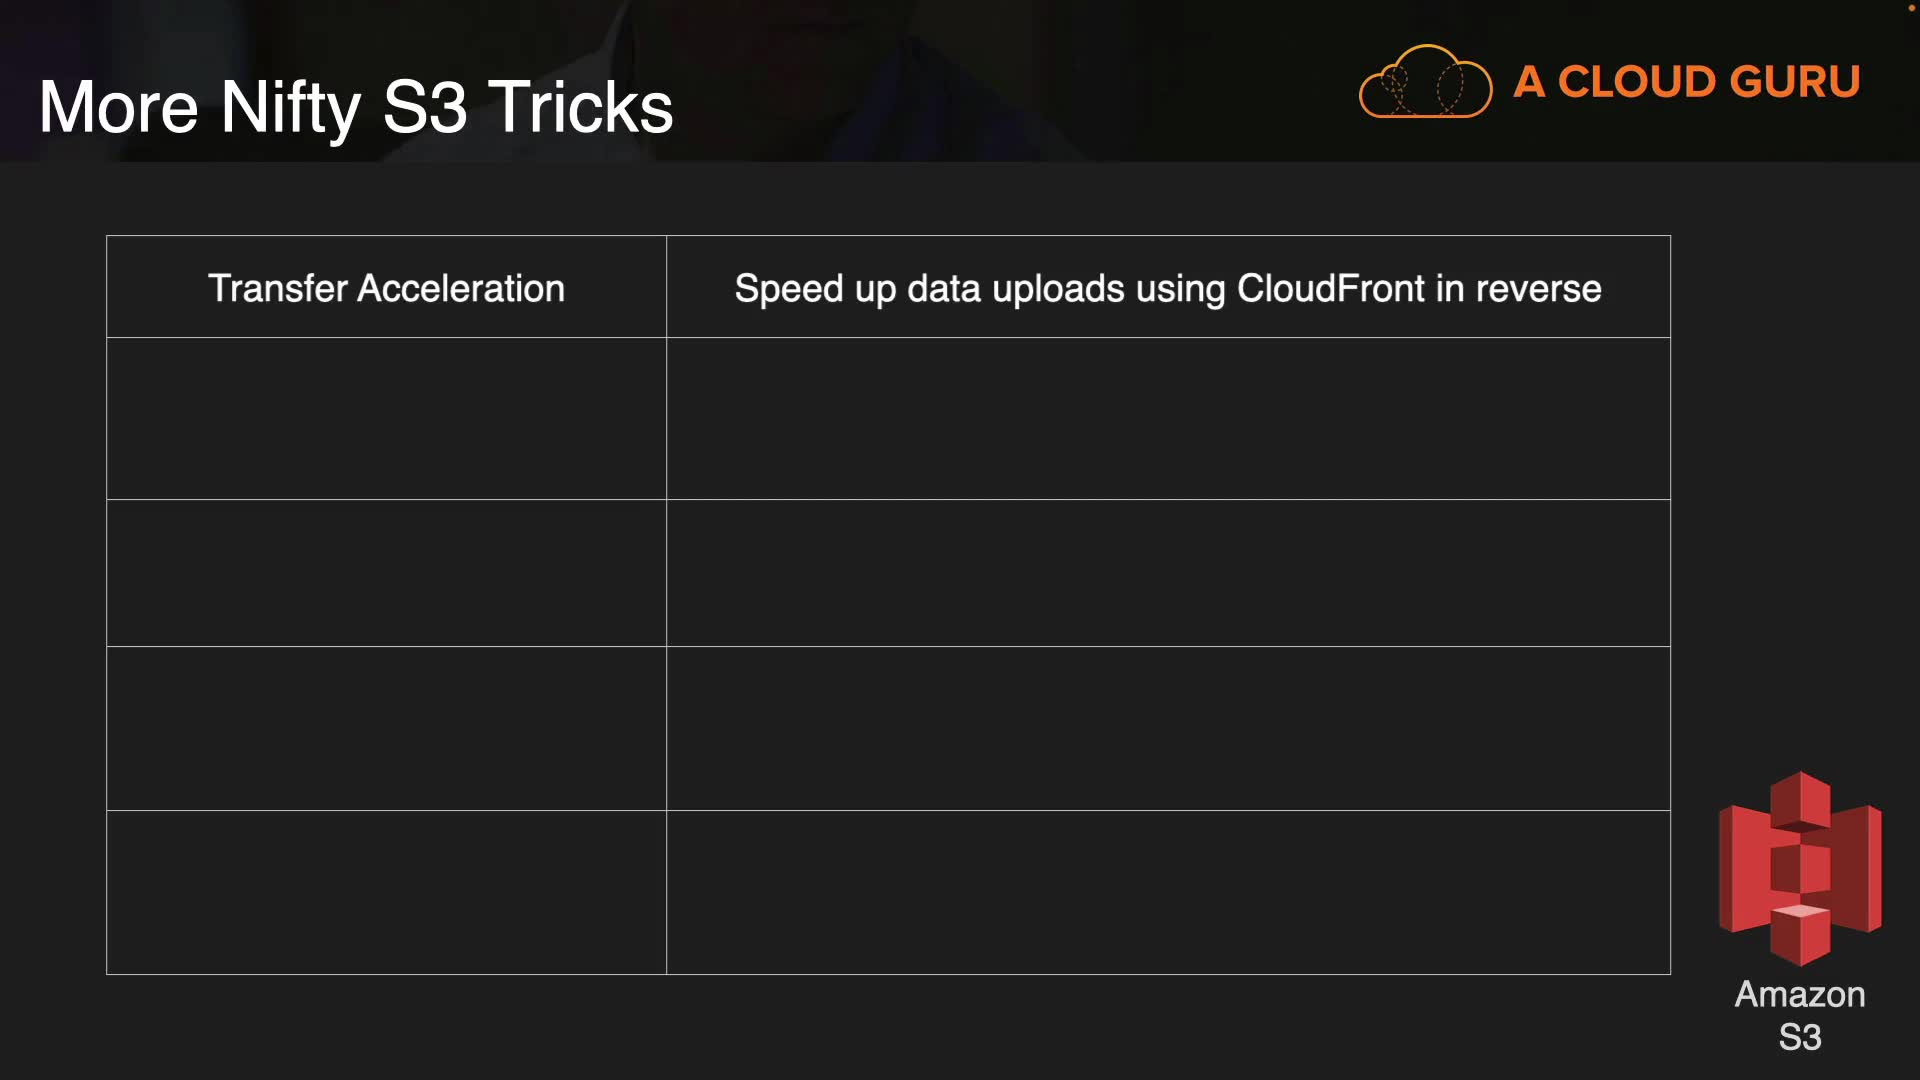Select the empty fourth-row cell in the first column
1920x1080 pixels.
pyautogui.click(x=386, y=728)
